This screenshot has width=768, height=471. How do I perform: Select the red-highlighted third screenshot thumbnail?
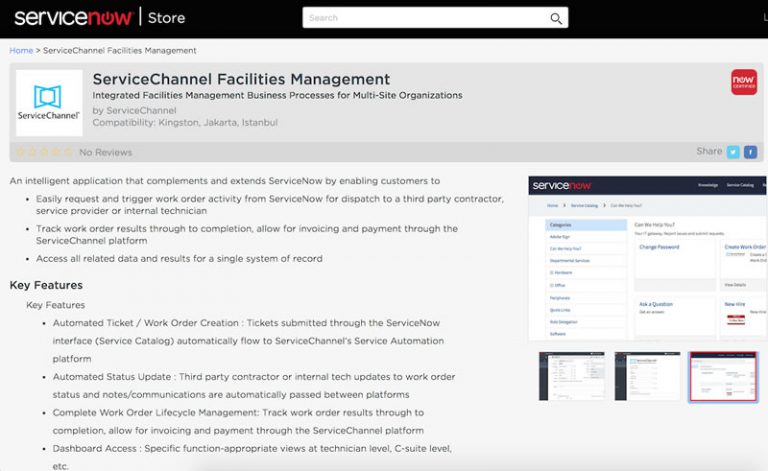coord(723,377)
